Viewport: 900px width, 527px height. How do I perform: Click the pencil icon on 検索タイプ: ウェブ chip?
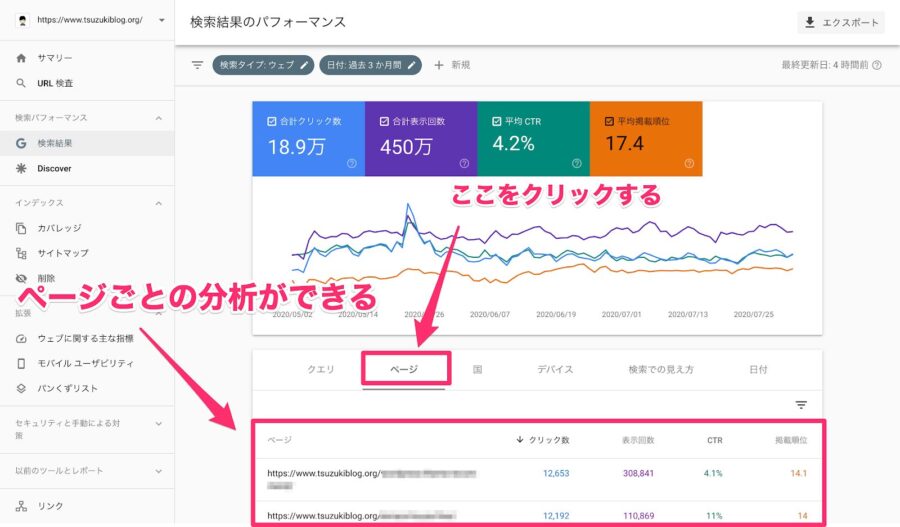click(x=304, y=65)
